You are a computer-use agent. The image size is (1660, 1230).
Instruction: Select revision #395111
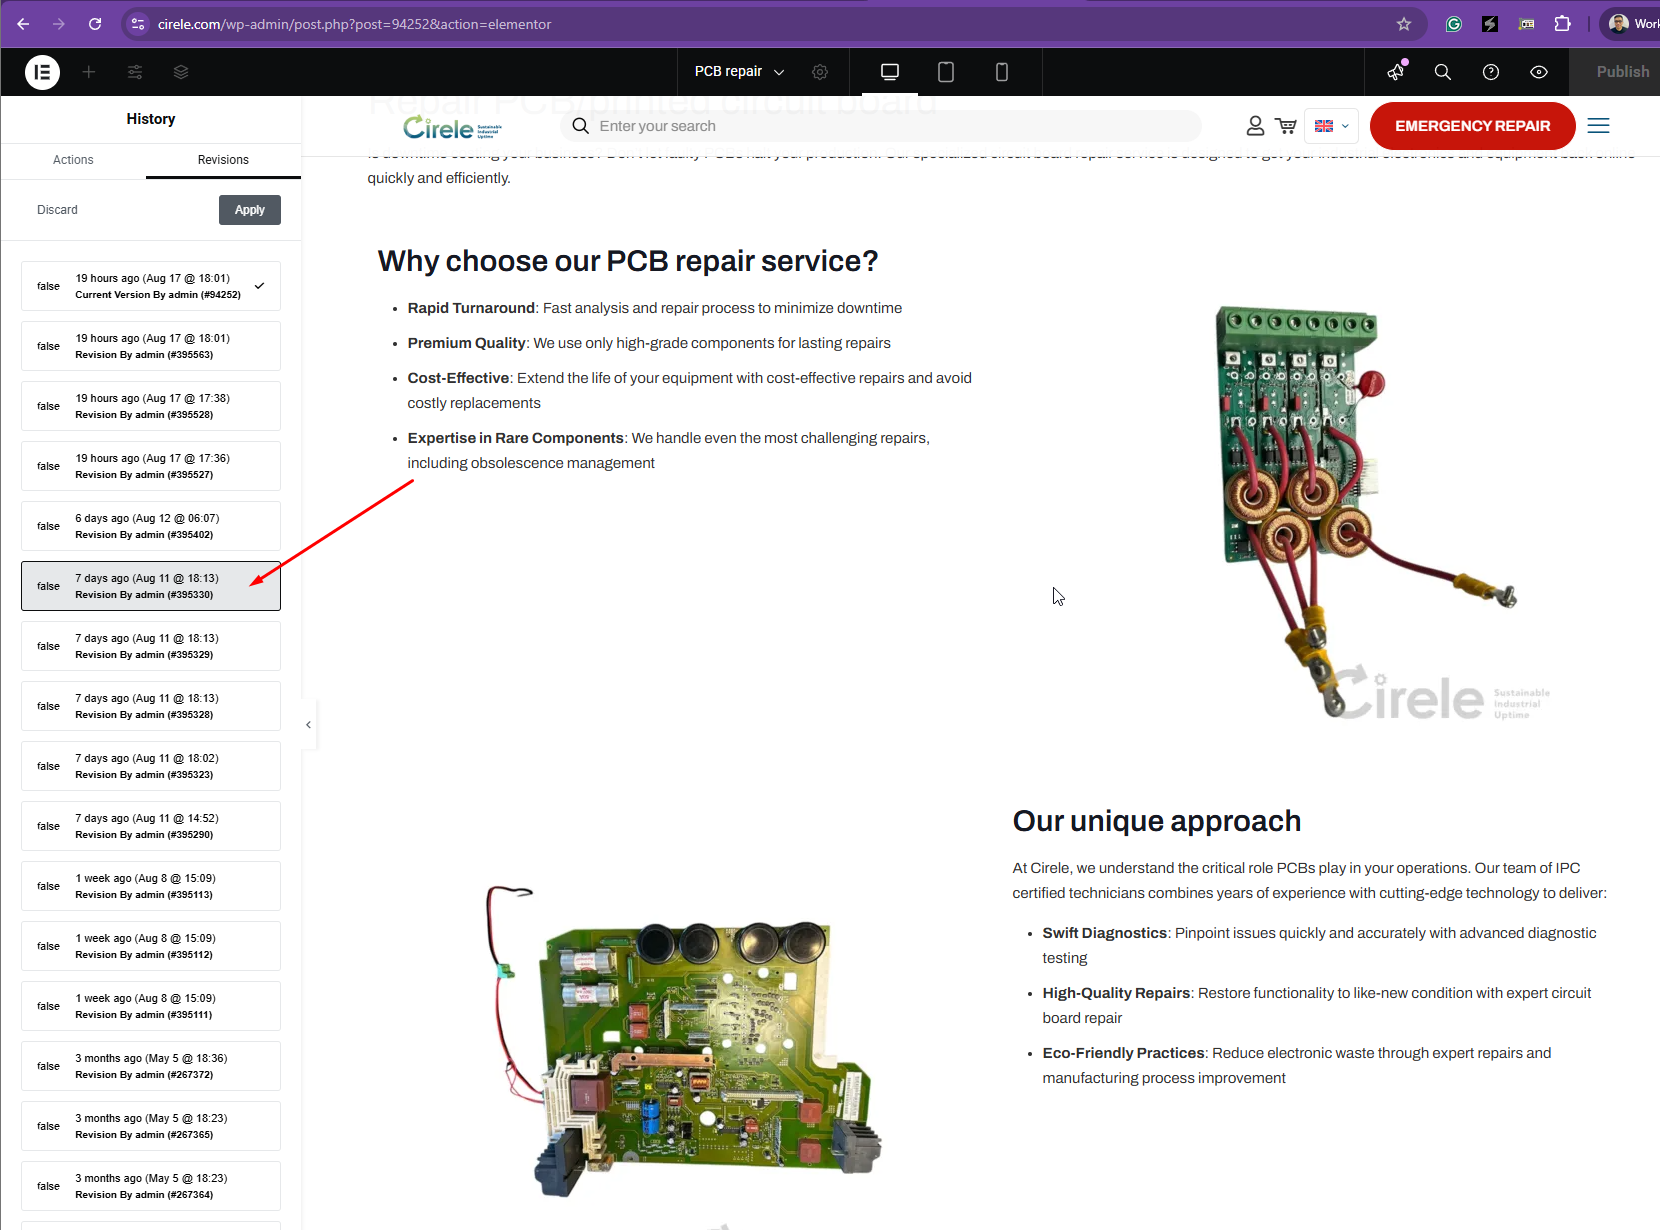point(151,1006)
